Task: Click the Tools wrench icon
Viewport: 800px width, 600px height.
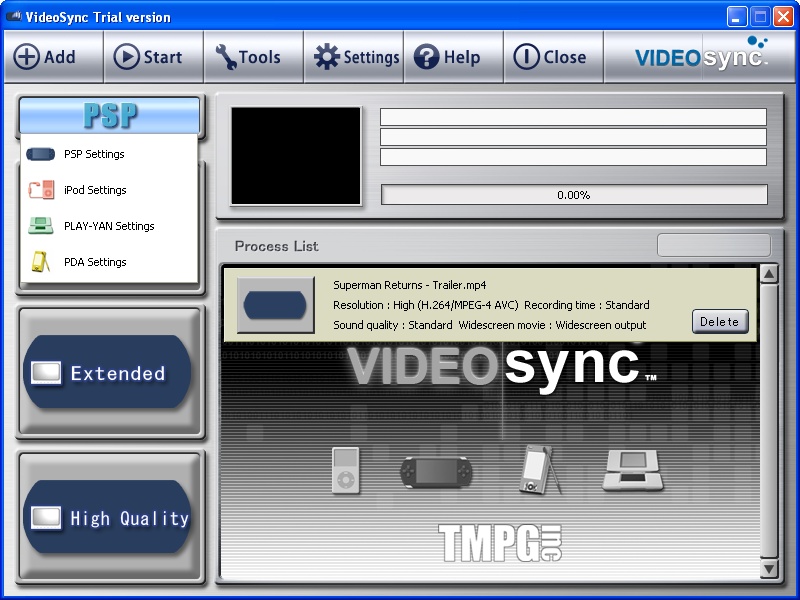Action: (x=225, y=57)
